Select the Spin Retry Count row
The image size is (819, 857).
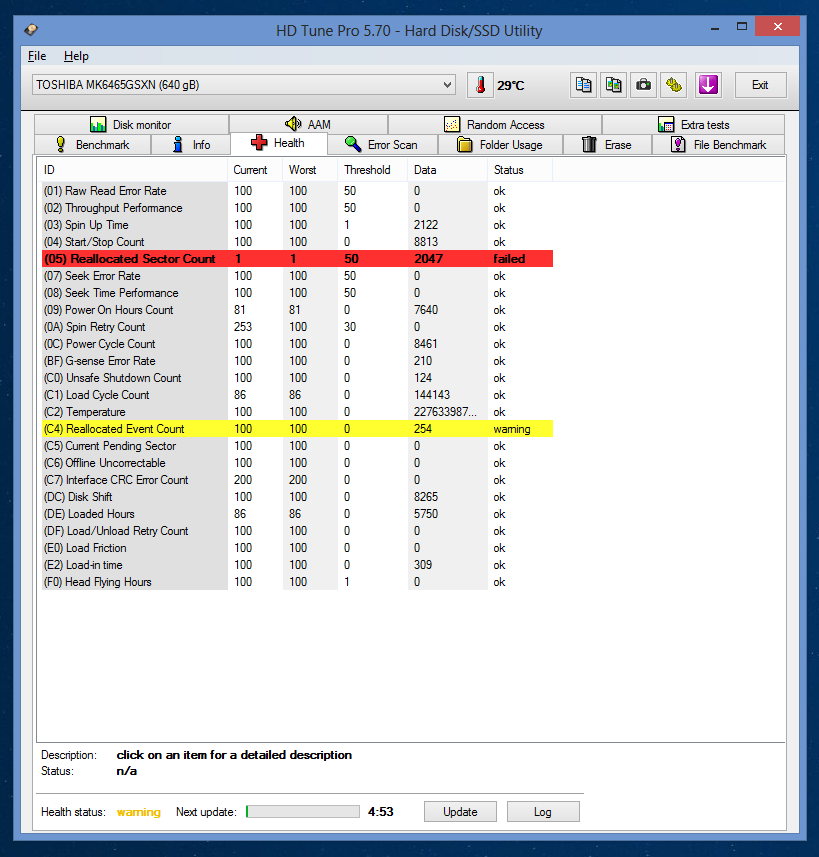(297, 327)
